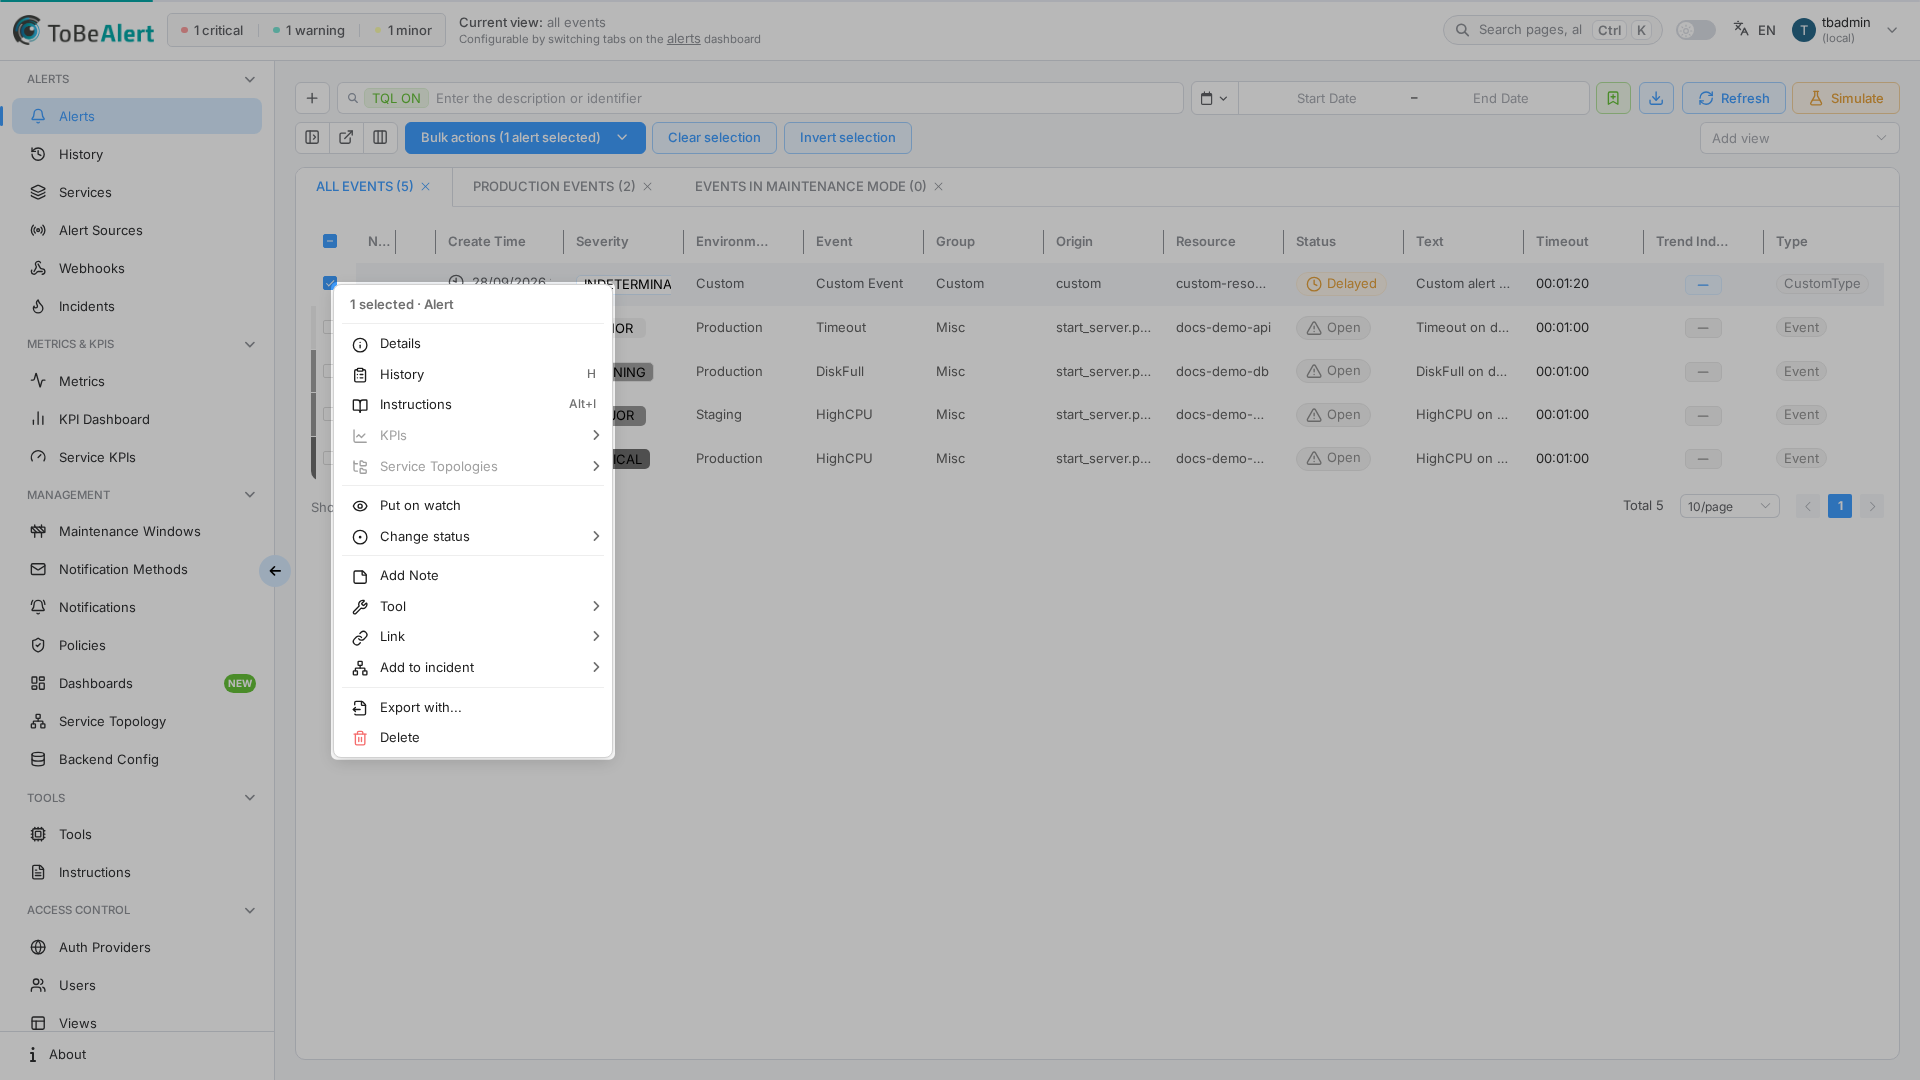This screenshot has width=1920, height=1080.
Task: Collapse the METRICS & KPIS section
Action: click(250, 344)
